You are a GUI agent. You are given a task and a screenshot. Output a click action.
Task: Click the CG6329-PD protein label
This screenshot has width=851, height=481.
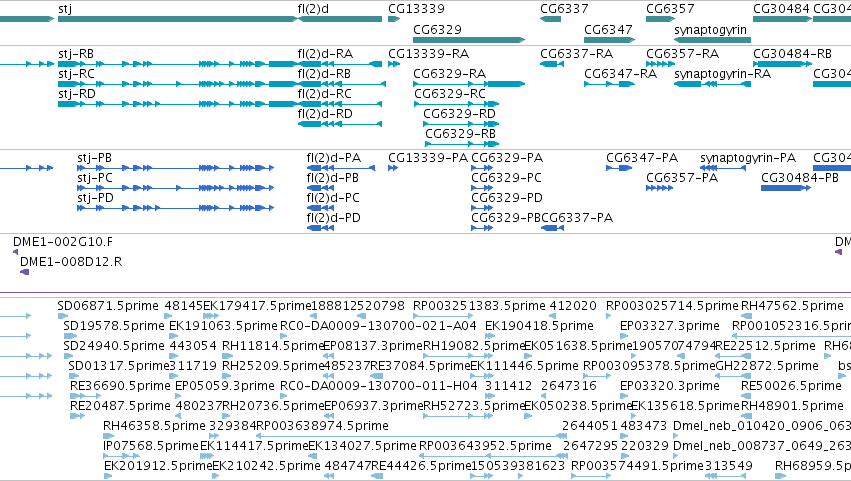coord(507,198)
